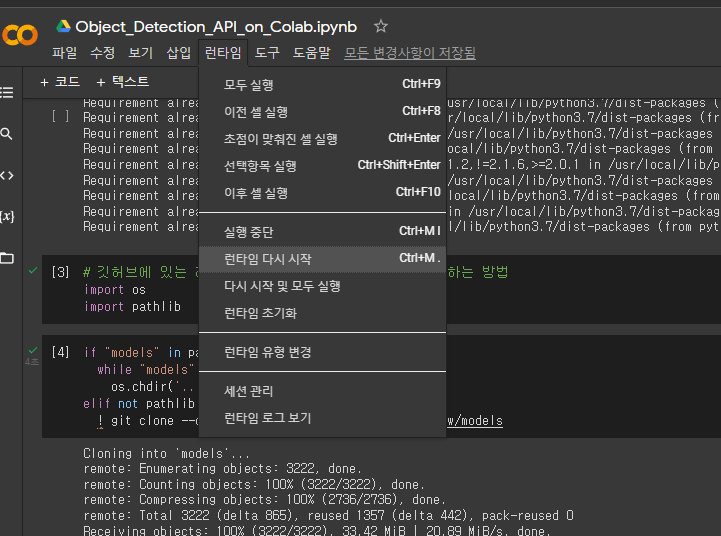This screenshot has width=721, height=536.
Task: Click the 'elif not pathlib' code line
Action: pyautogui.click(x=139, y=404)
